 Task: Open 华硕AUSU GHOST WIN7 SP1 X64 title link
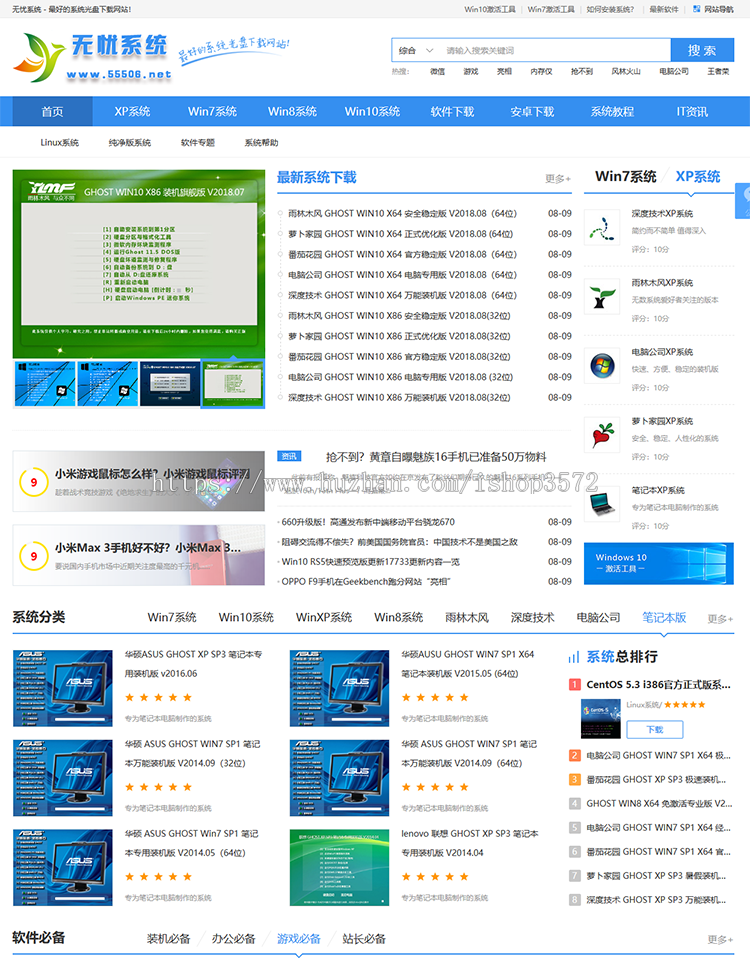[468, 664]
